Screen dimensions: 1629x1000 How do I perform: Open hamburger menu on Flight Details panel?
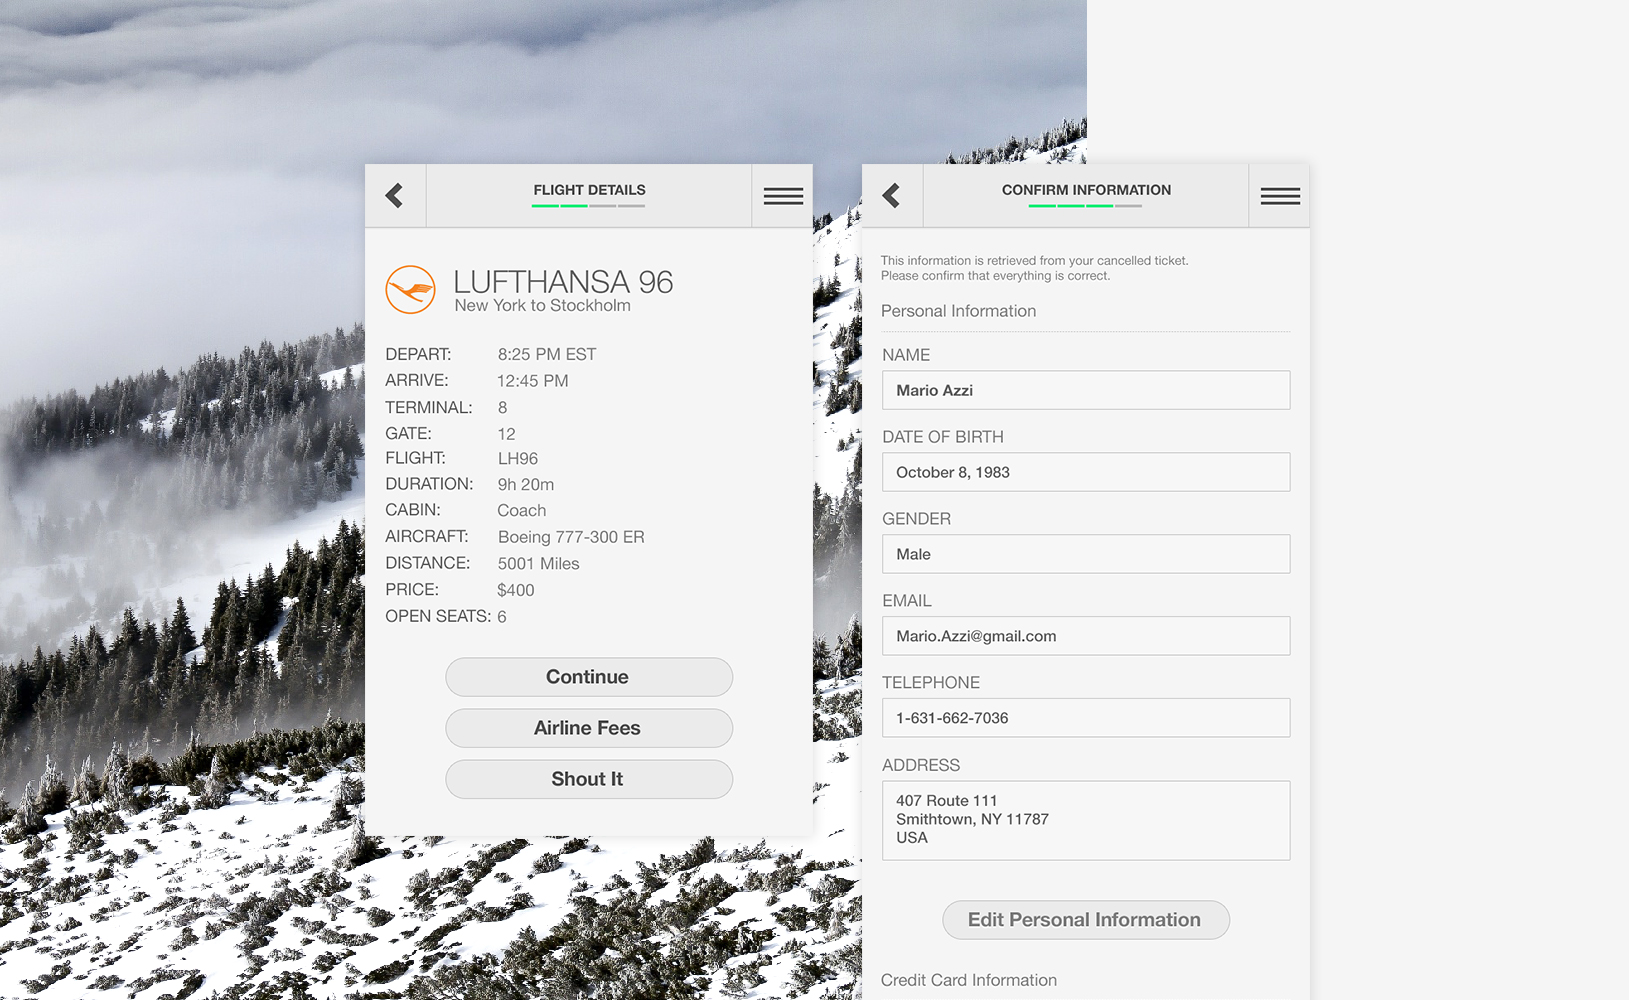782,196
